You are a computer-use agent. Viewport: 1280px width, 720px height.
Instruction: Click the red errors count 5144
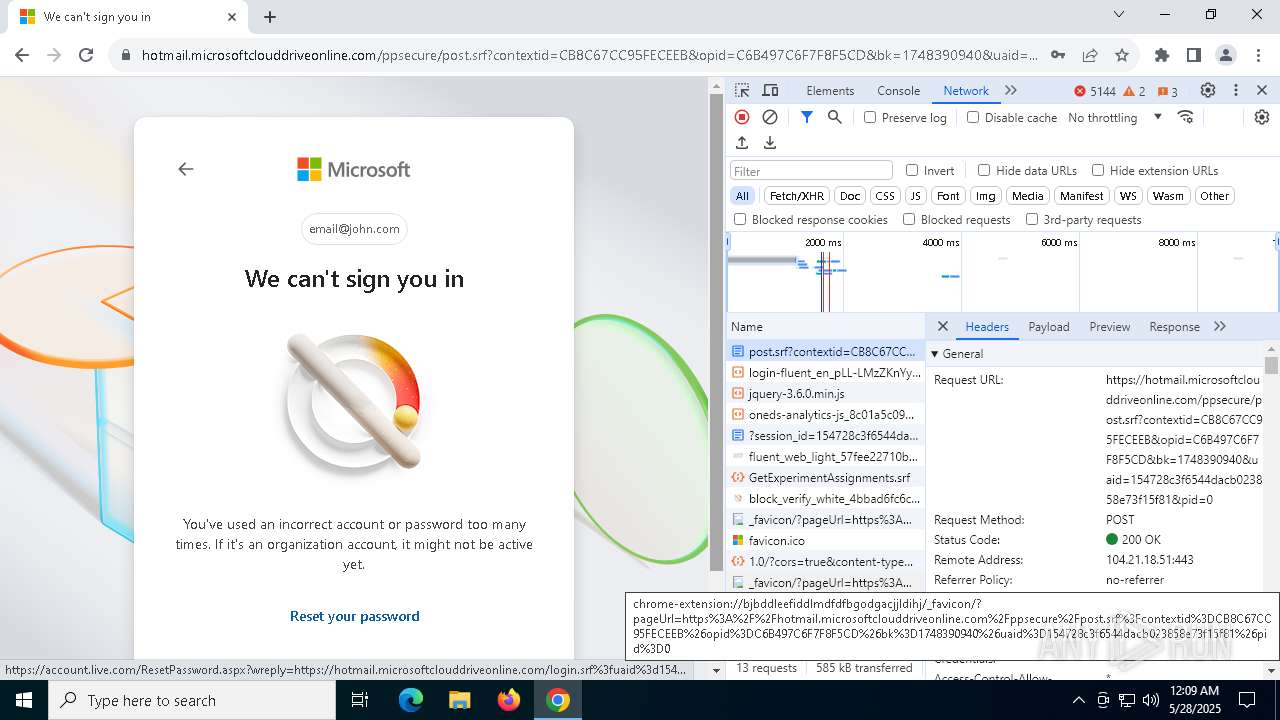click(x=1095, y=91)
